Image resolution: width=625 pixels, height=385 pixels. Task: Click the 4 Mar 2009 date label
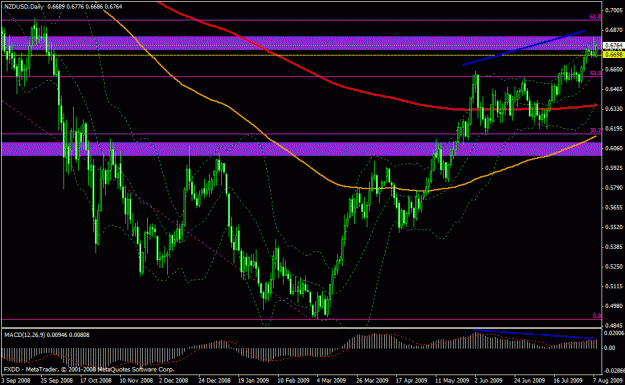click(x=331, y=381)
